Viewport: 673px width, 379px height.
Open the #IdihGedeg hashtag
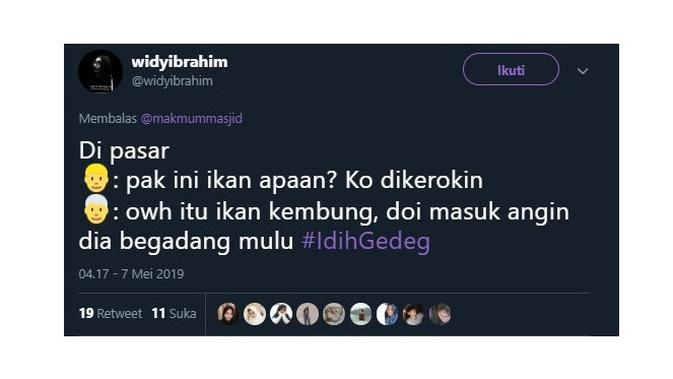tap(366, 241)
